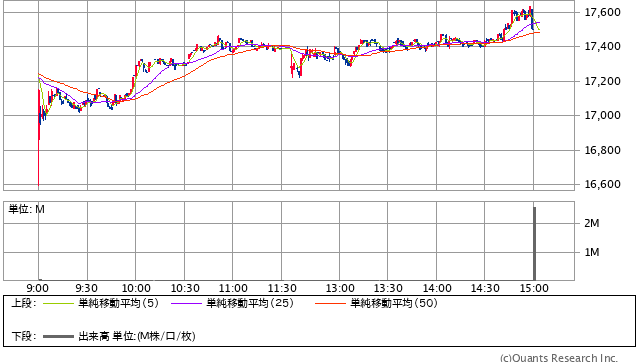Click the 11:30 time axis label
638x362 pixels.
tap(282, 288)
